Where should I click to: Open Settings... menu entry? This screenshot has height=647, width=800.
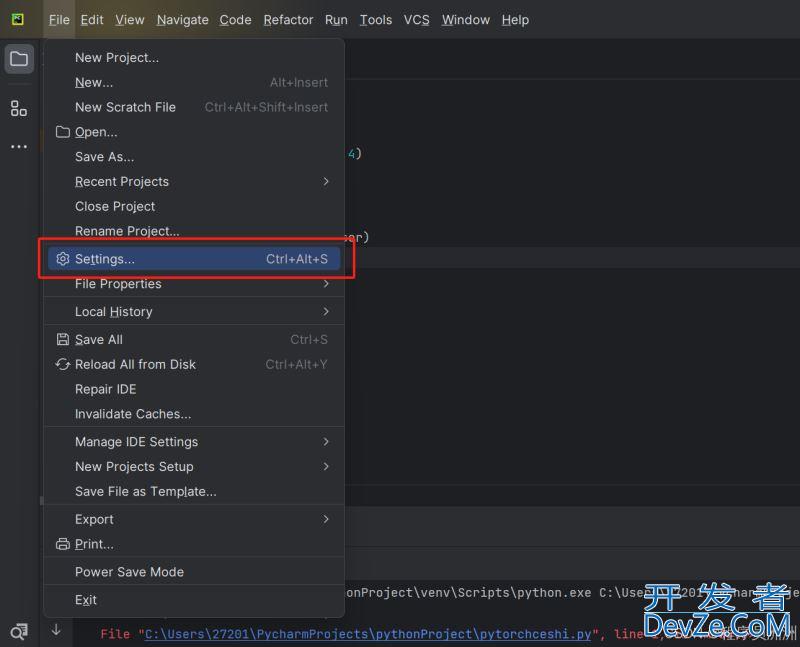(x=194, y=259)
